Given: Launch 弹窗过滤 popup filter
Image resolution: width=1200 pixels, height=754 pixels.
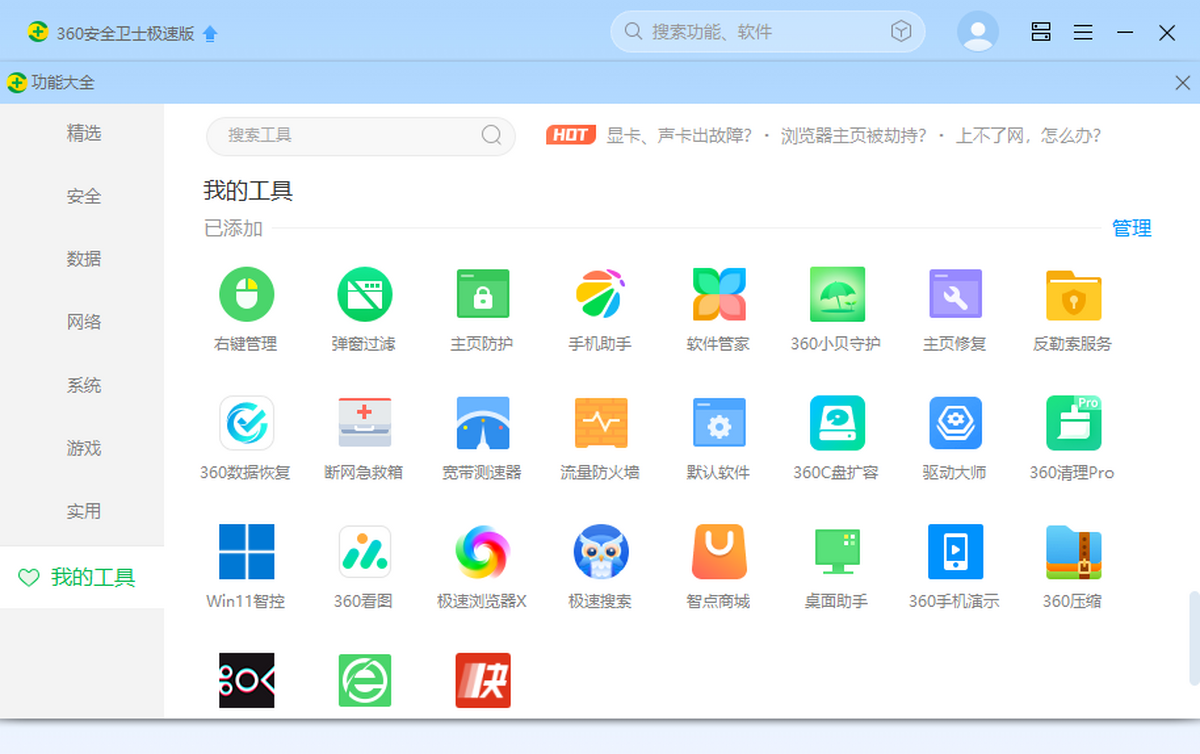Looking at the screenshot, I should click(364, 295).
